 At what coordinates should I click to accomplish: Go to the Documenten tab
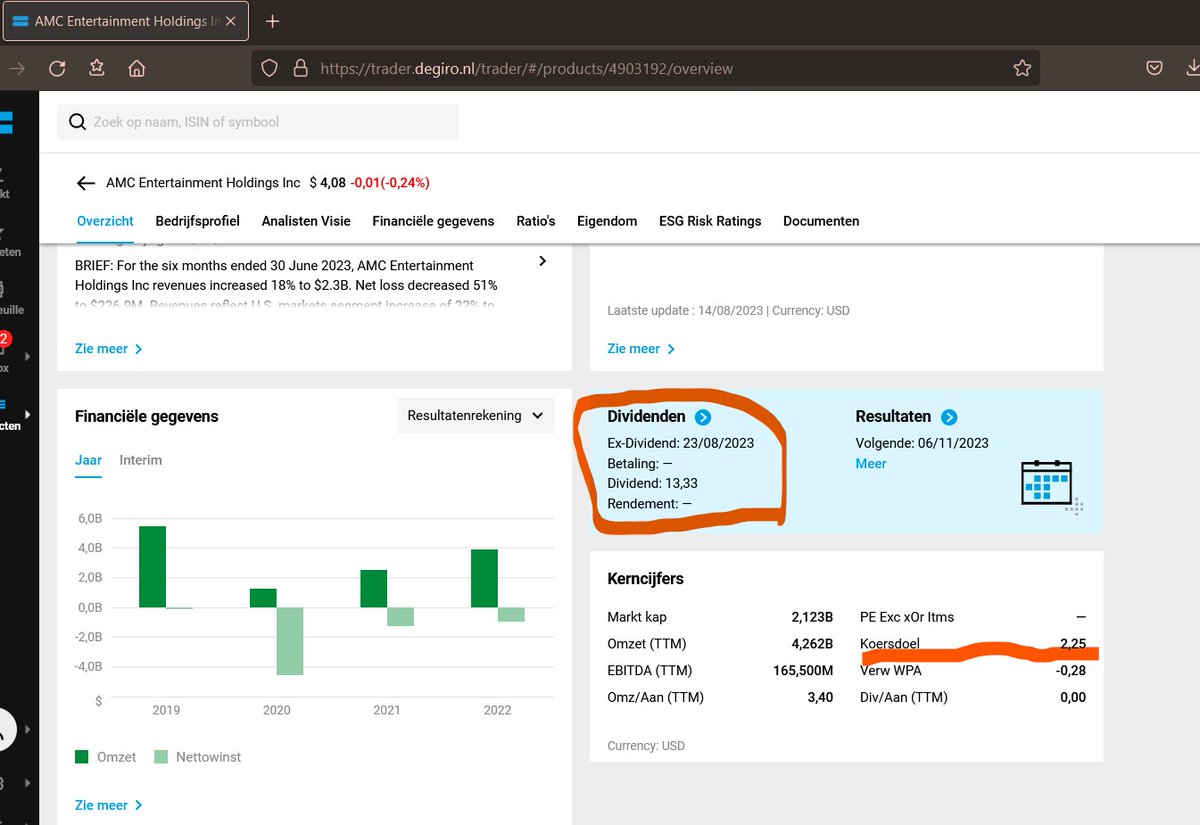pyautogui.click(x=821, y=221)
